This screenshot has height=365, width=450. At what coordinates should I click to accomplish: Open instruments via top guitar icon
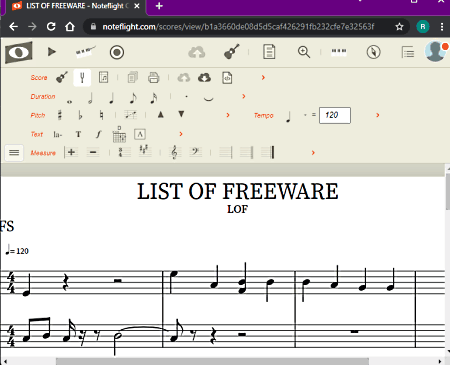coord(232,52)
